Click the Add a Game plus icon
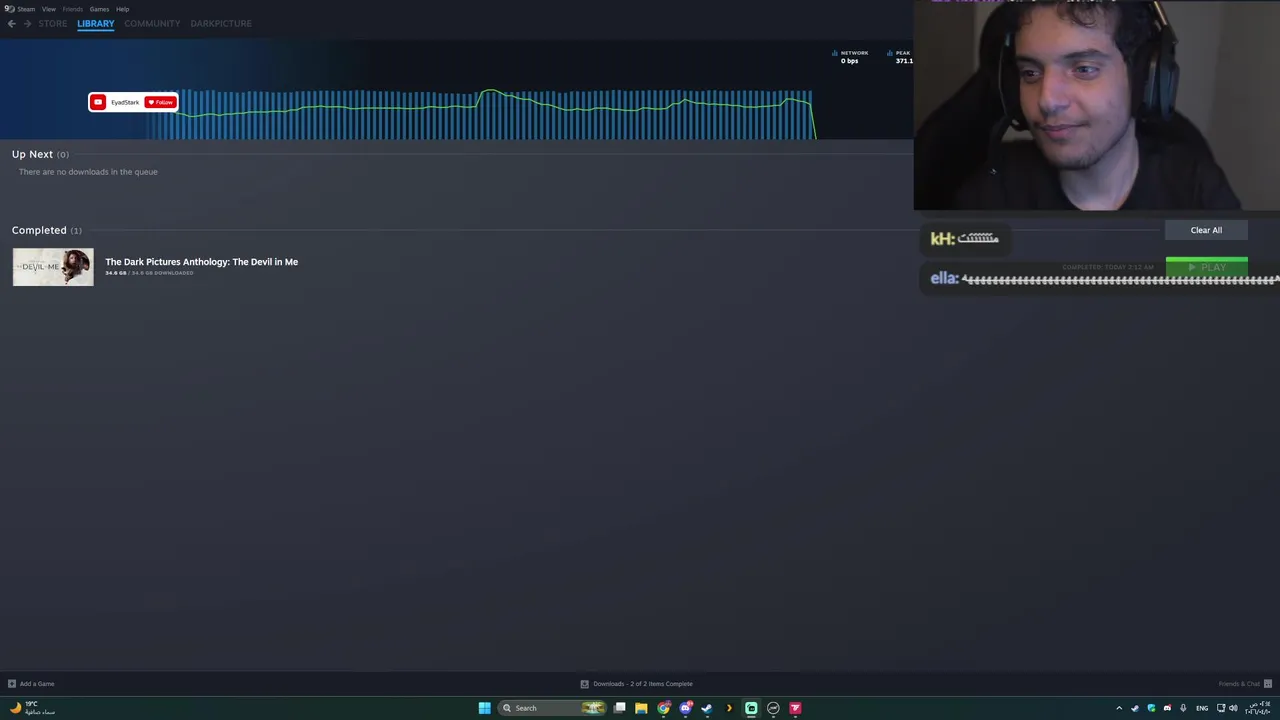 12,684
